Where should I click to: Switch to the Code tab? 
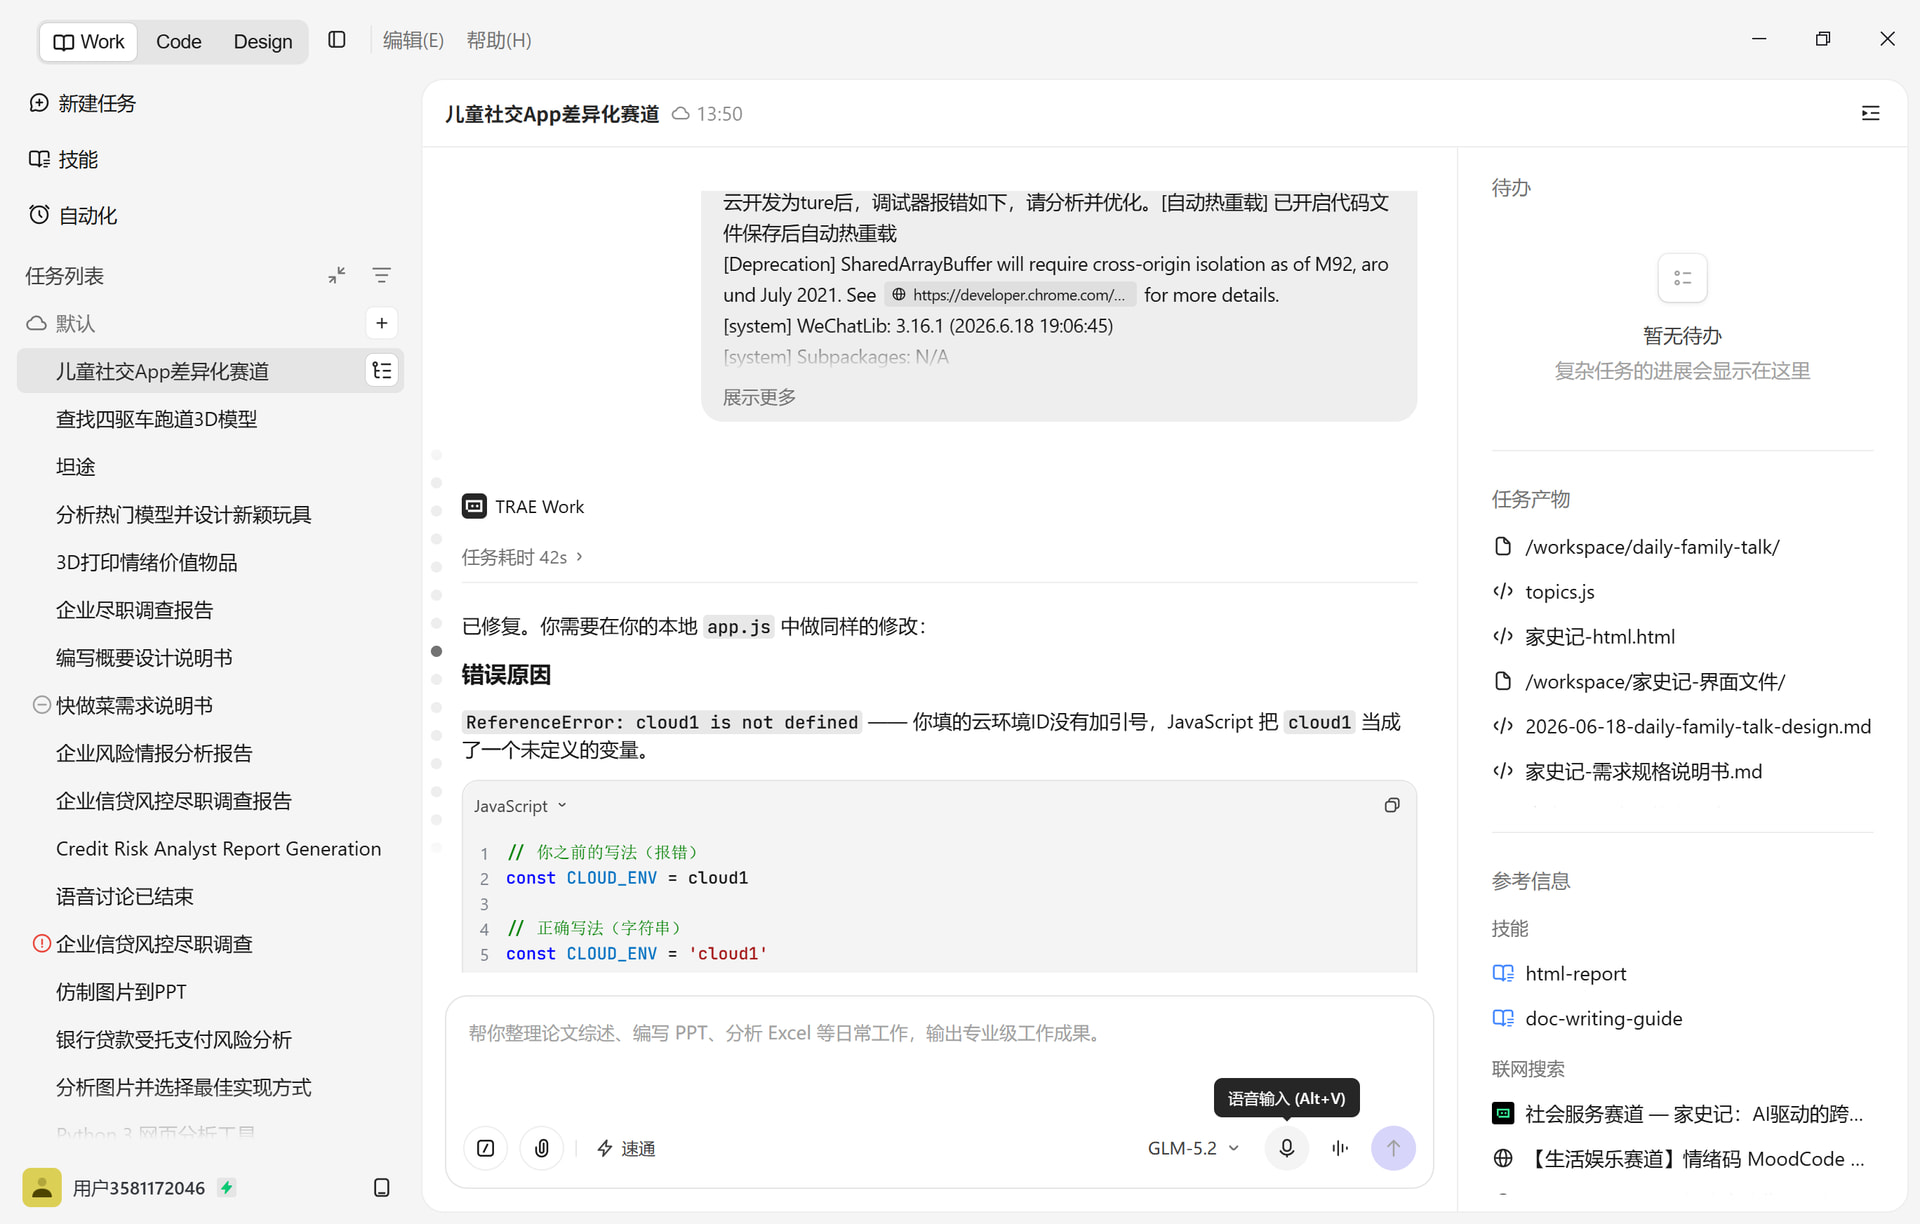click(x=179, y=41)
